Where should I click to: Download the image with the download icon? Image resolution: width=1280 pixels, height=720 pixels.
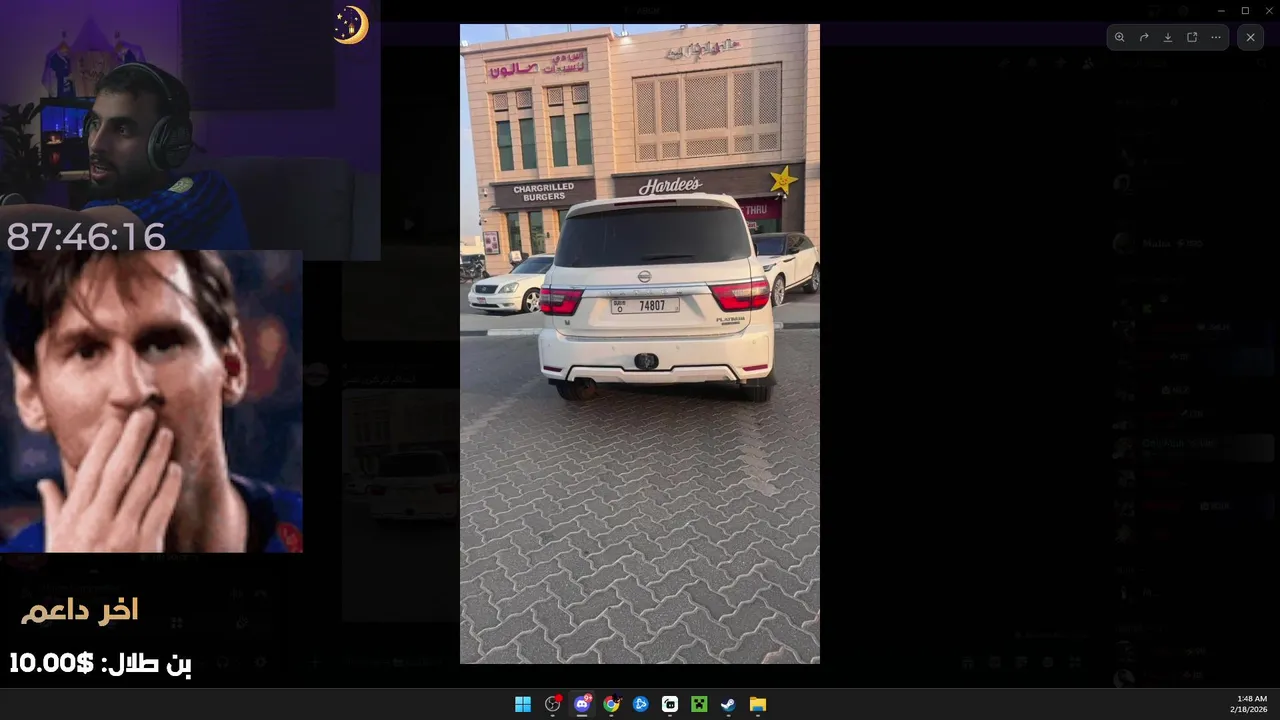point(1168,37)
